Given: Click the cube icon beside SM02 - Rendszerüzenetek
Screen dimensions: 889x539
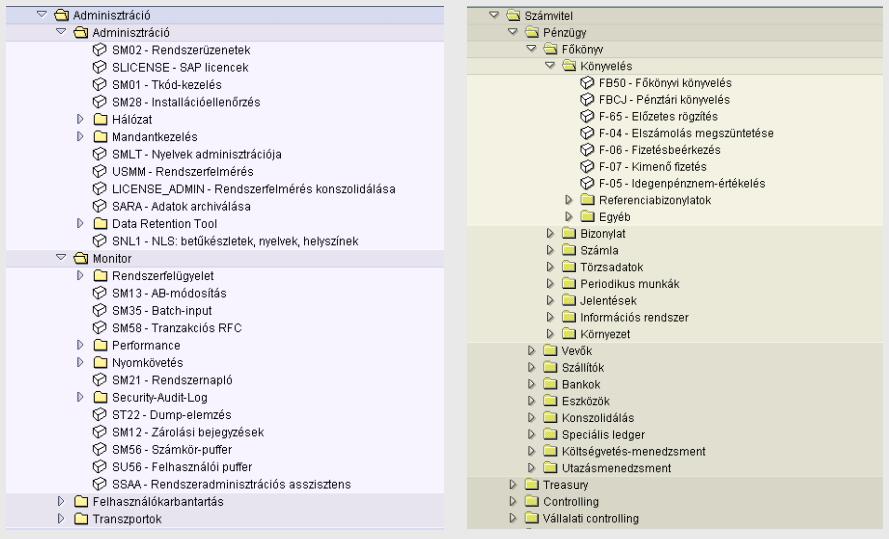Looking at the screenshot, I should [100, 50].
